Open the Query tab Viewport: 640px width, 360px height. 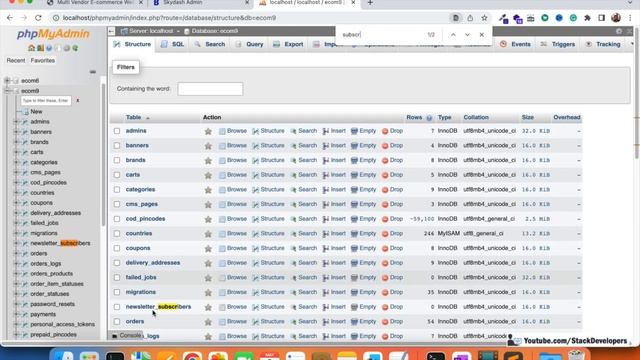(x=249, y=44)
